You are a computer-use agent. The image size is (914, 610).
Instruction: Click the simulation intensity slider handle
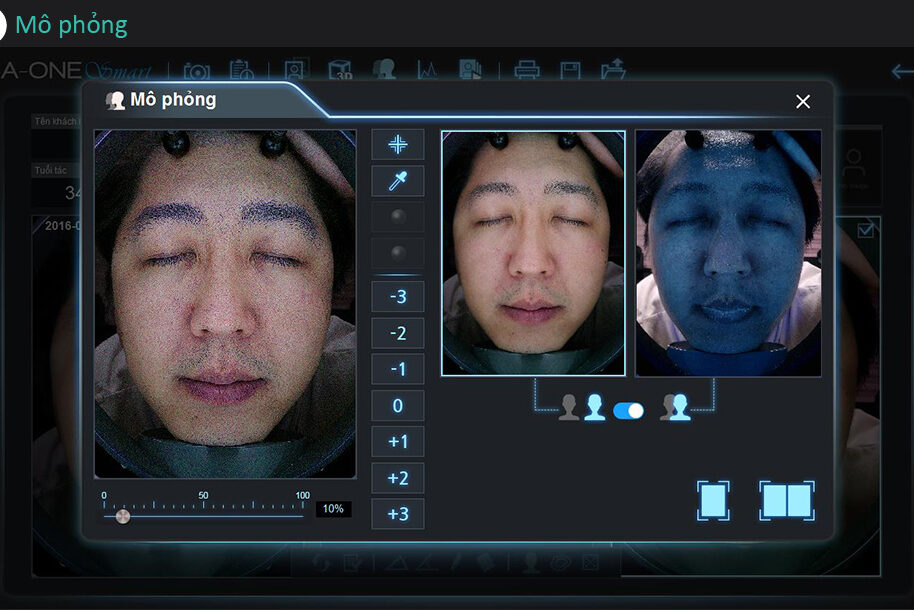click(122, 516)
